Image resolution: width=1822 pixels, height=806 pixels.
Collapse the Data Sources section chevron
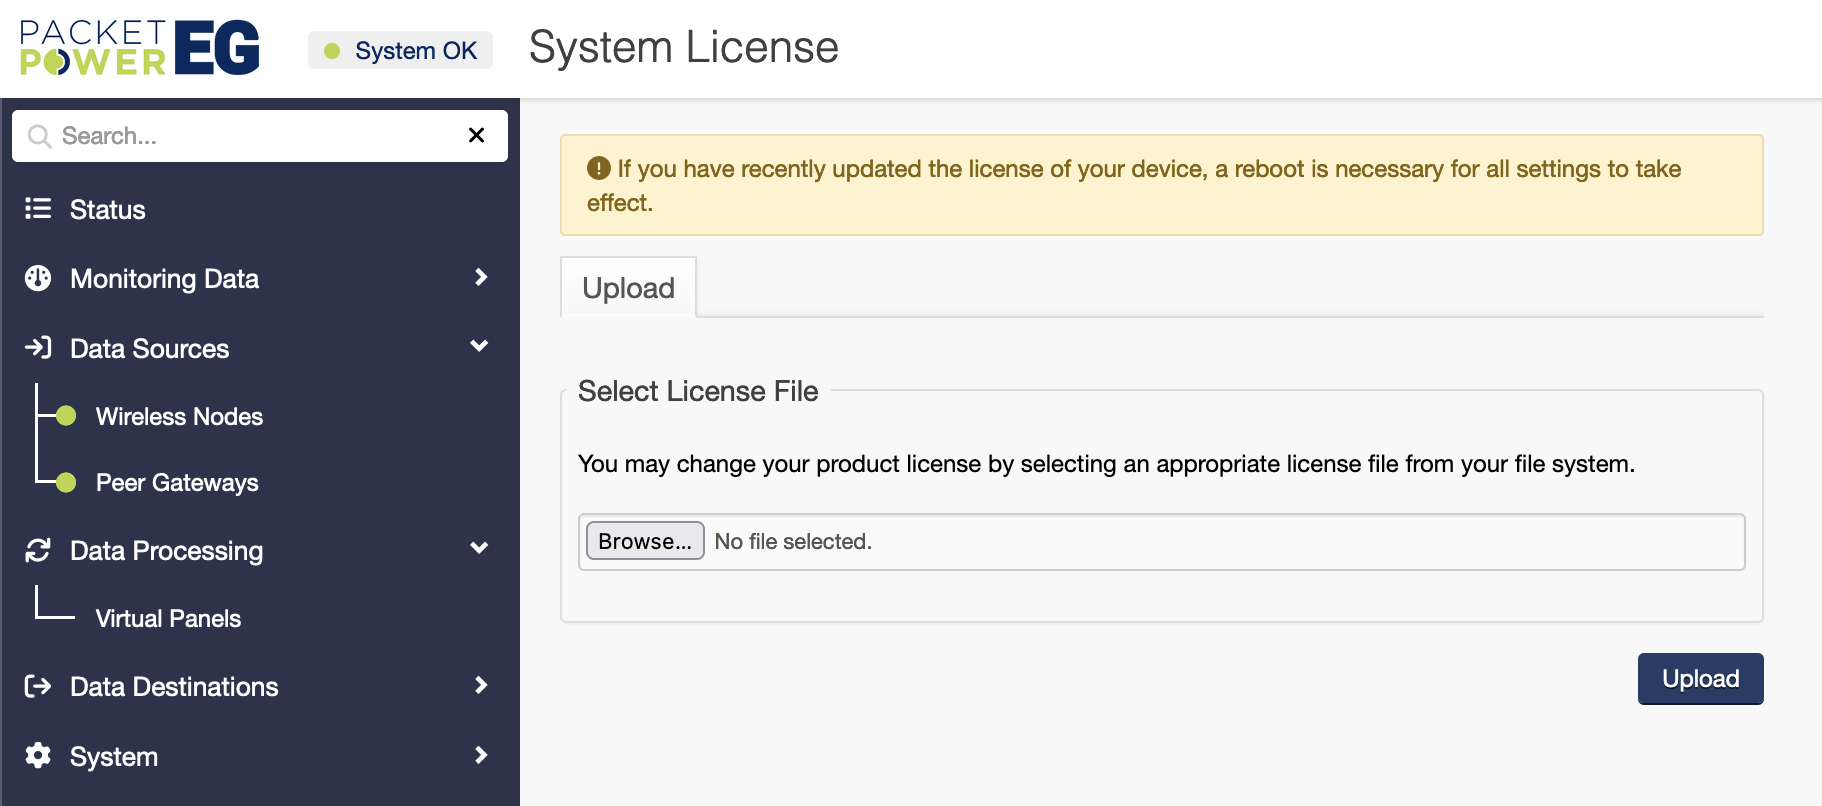[x=479, y=346]
